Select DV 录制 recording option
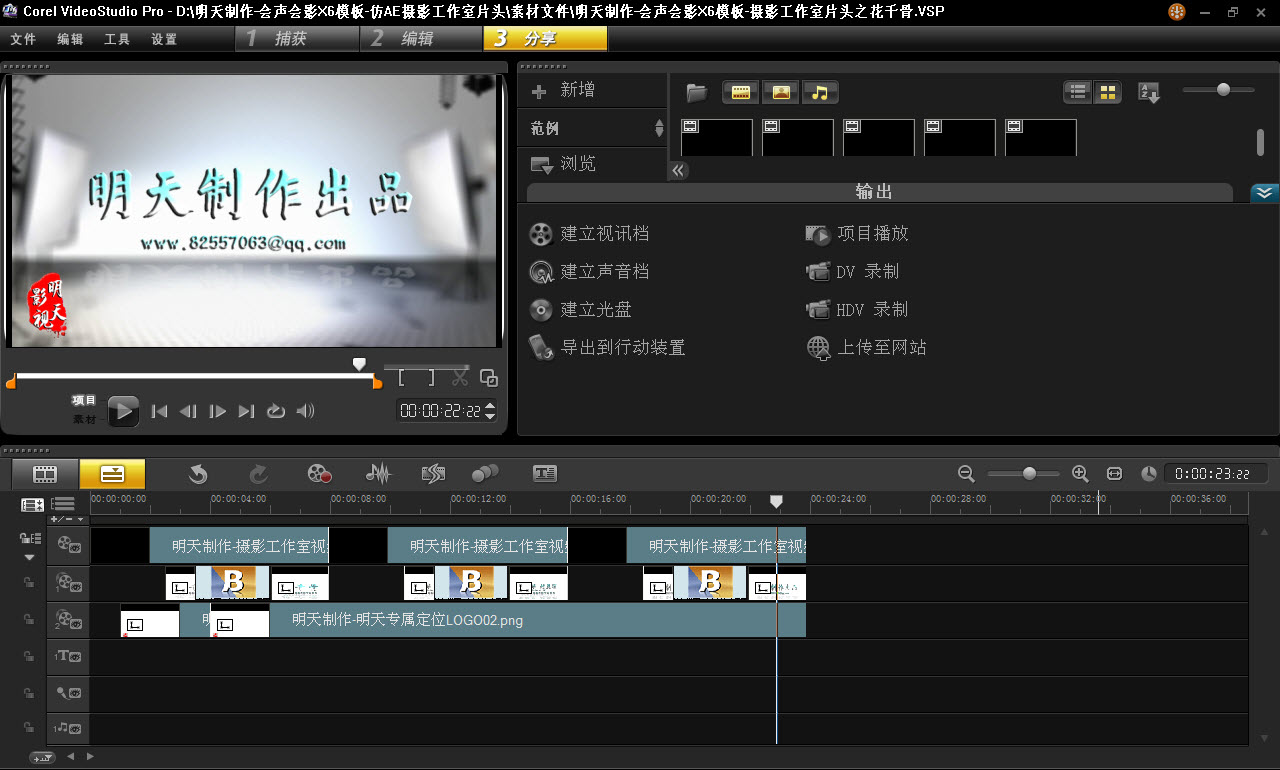Viewport: 1280px width, 770px height. click(853, 272)
